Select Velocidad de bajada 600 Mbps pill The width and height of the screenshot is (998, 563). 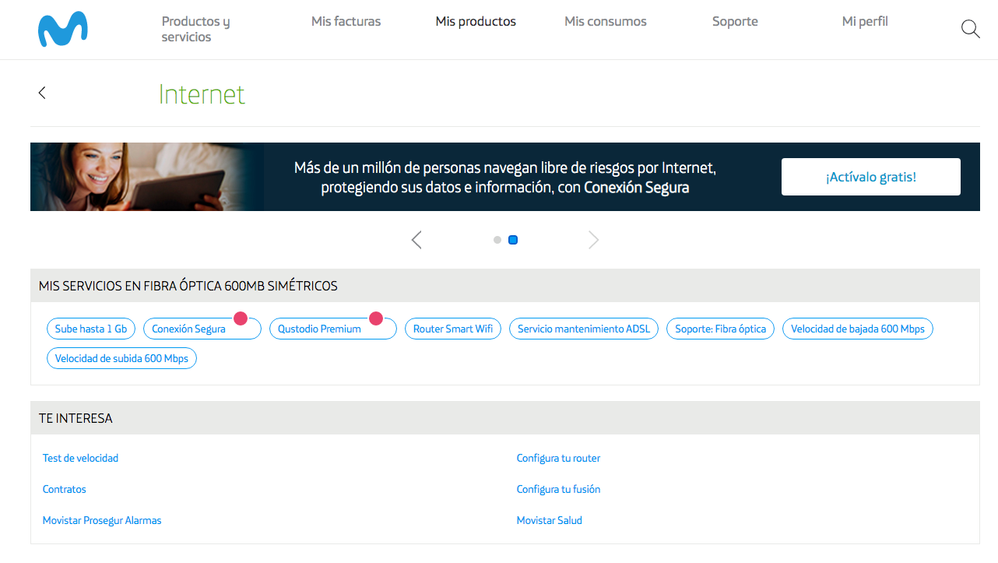pos(857,329)
